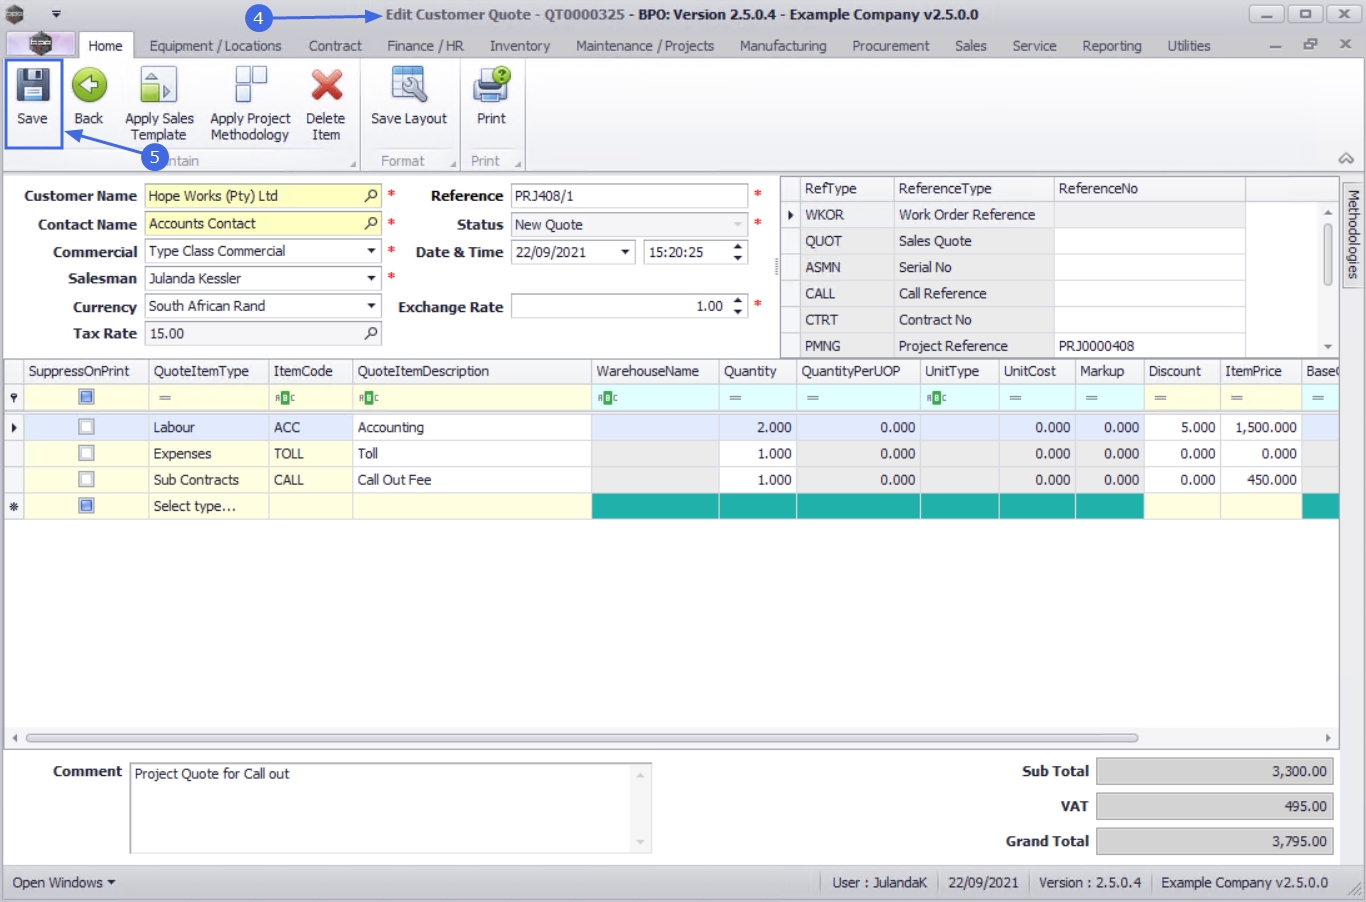
Task: Switch to the Inventory ribbon tab
Action: tap(519, 46)
